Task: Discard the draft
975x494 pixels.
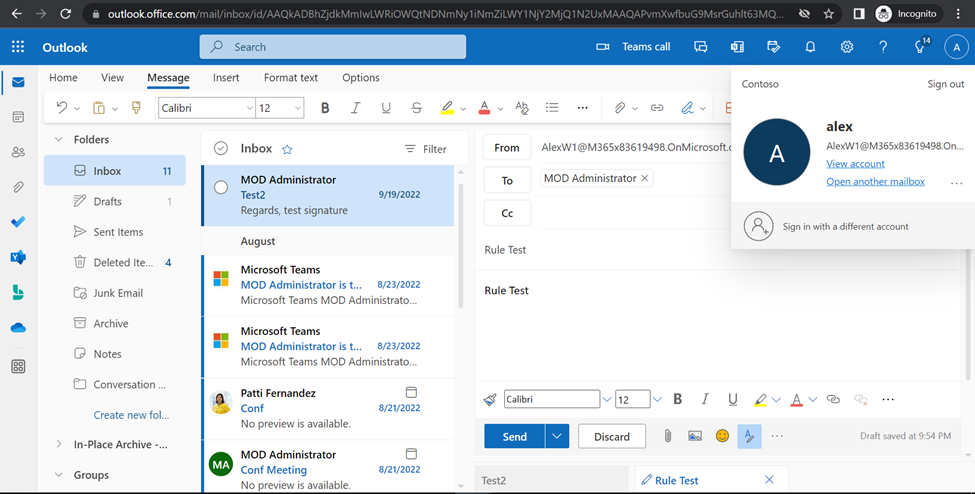Action: click(612, 436)
